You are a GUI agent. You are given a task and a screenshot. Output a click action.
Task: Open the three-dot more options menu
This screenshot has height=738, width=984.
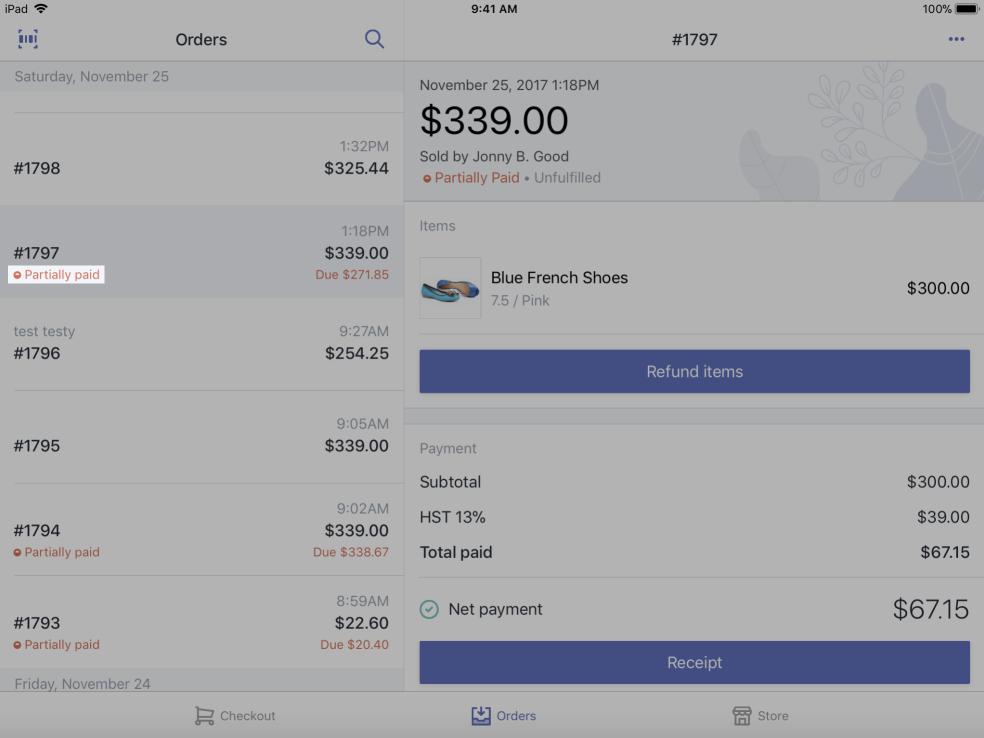[x=956, y=39]
